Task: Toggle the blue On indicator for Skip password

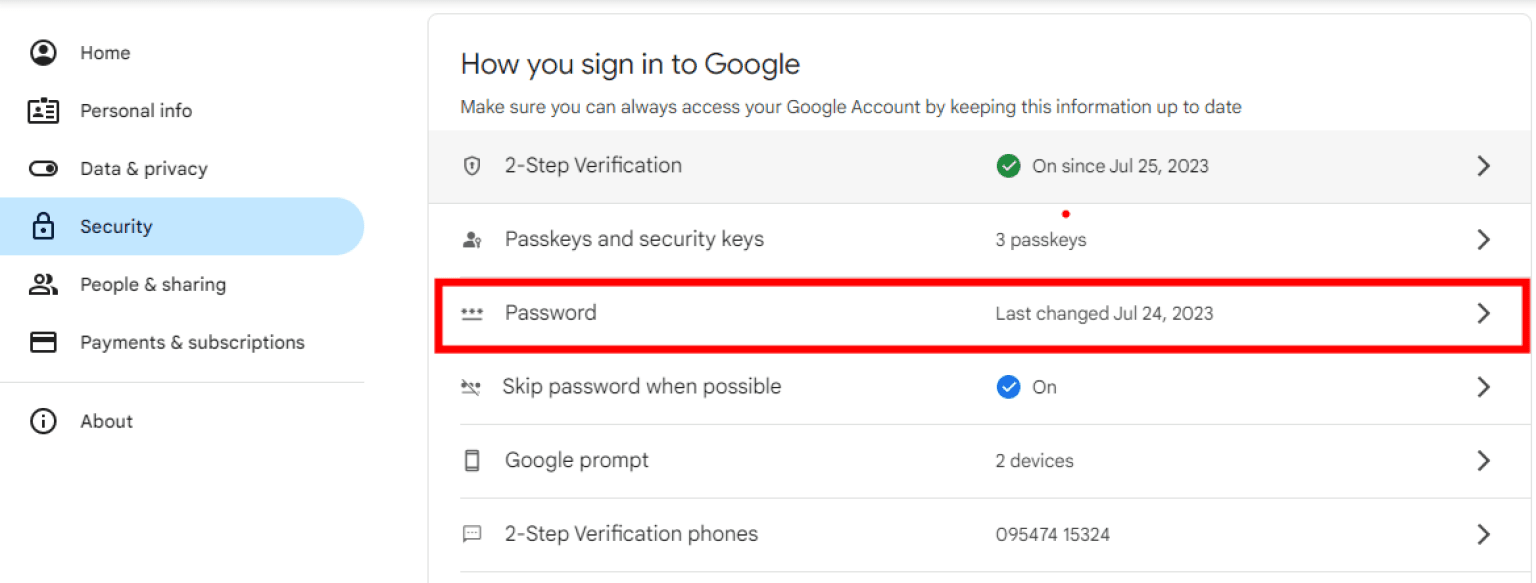Action: (x=1009, y=387)
